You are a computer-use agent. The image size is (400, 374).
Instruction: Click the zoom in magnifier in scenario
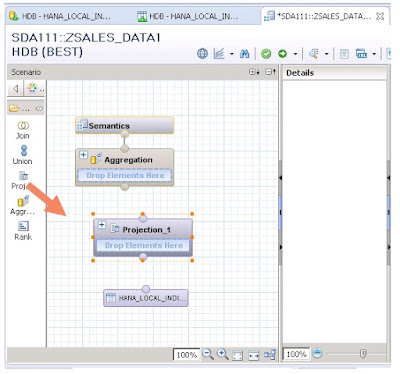click(223, 354)
